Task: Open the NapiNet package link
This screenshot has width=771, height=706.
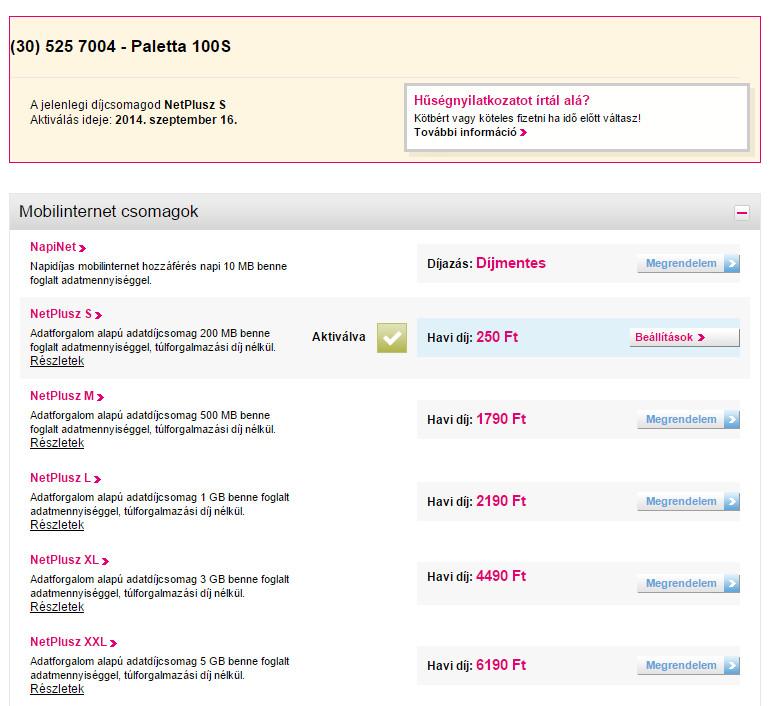Action: [58, 247]
